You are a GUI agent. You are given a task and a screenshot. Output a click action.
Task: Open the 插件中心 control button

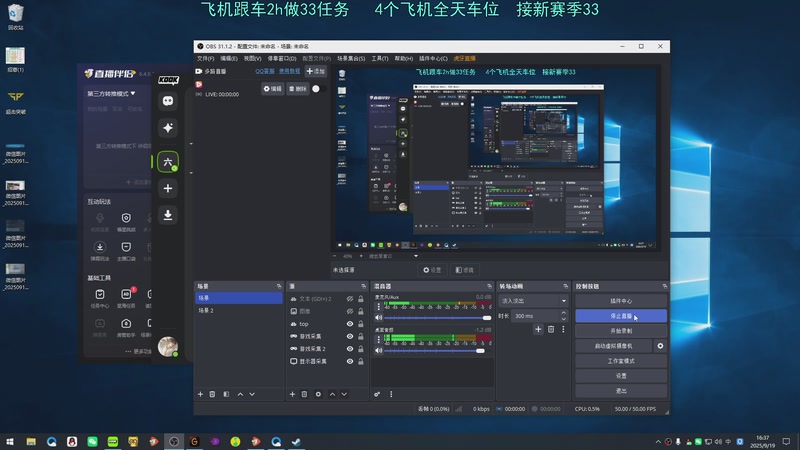(621, 301)
